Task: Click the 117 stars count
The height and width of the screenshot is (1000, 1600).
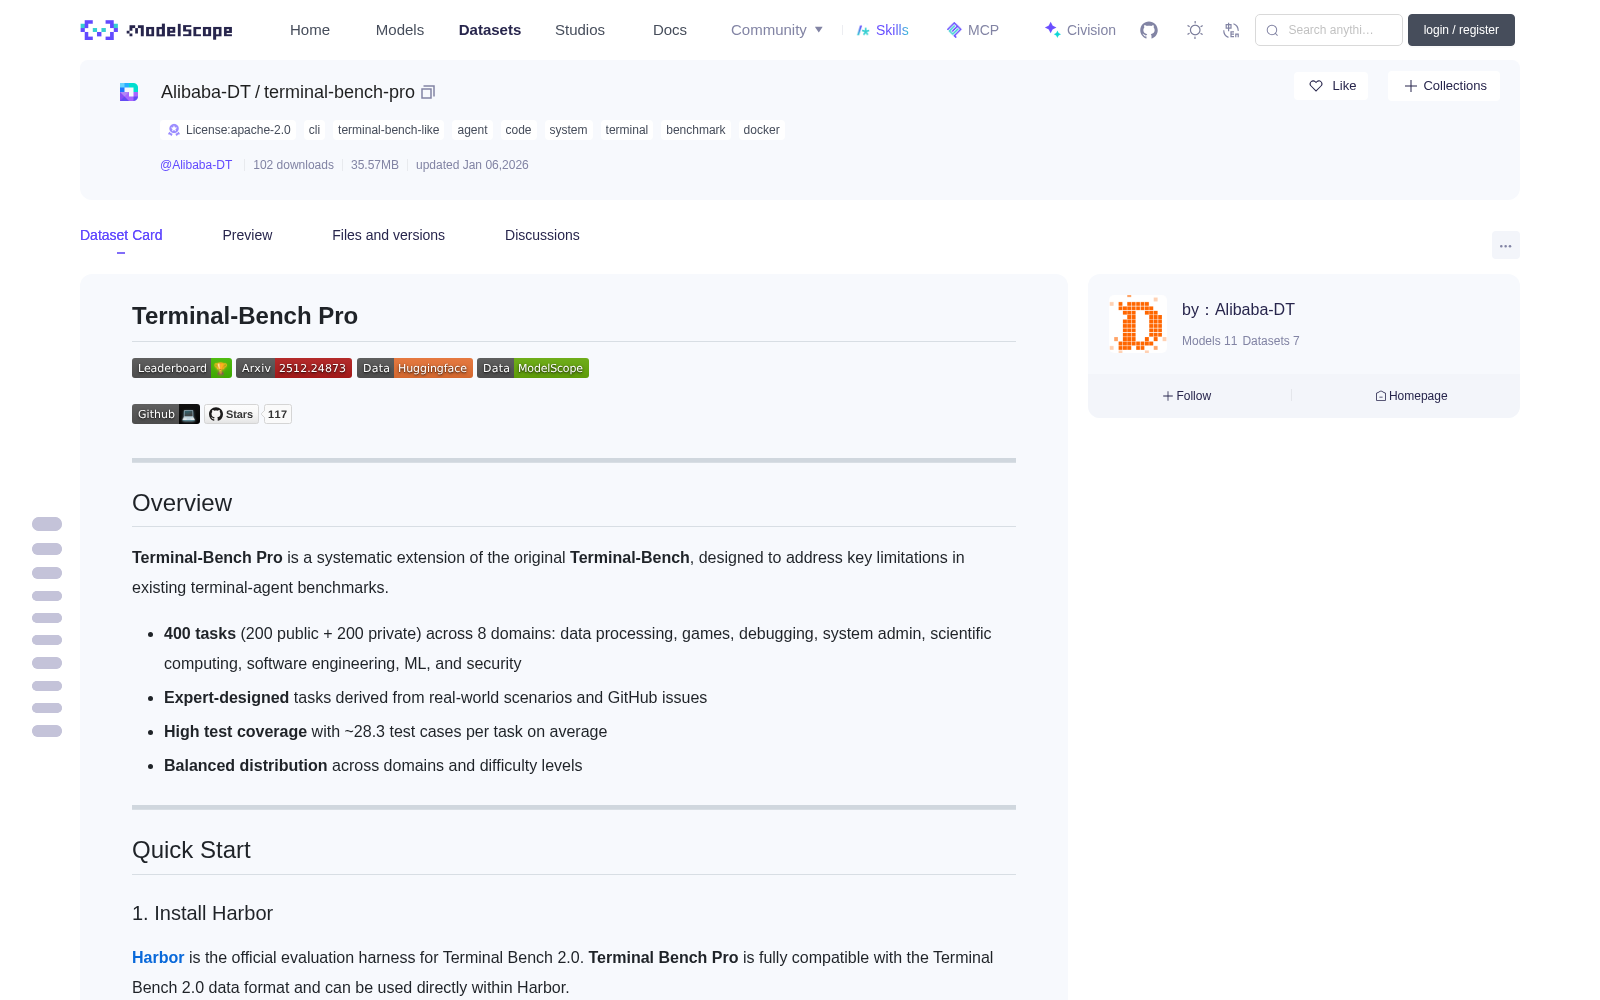Action: [x=277, y=414]
